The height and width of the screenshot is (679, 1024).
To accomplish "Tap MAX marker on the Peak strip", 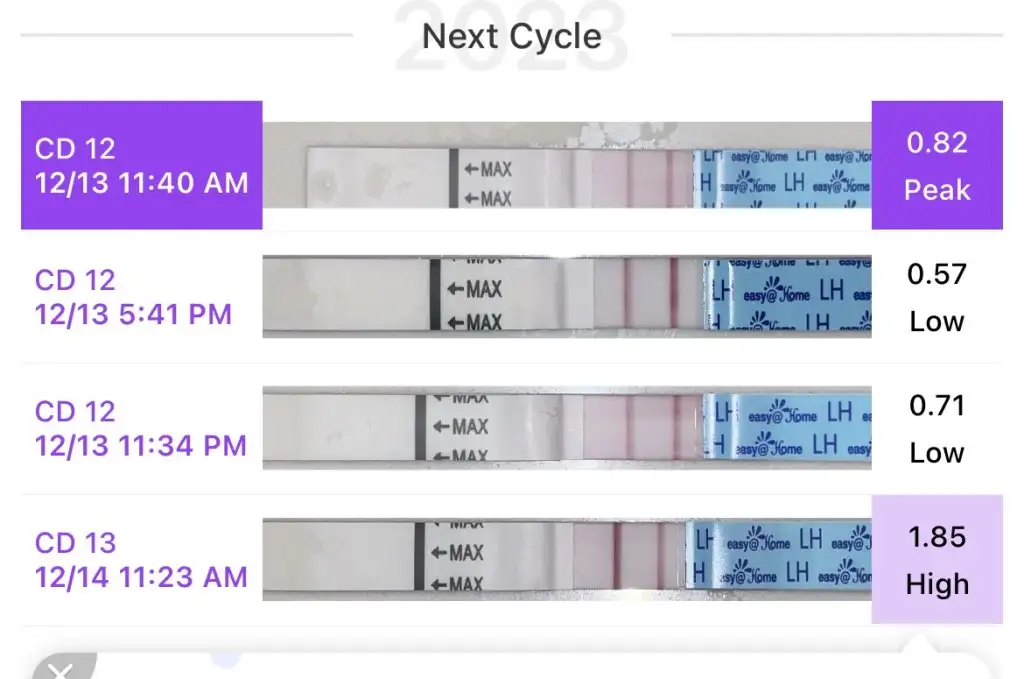I will coord(488,169).
